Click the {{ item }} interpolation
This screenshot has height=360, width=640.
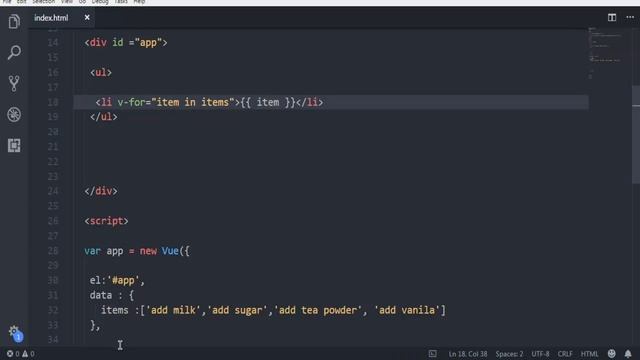pos(268,102)
